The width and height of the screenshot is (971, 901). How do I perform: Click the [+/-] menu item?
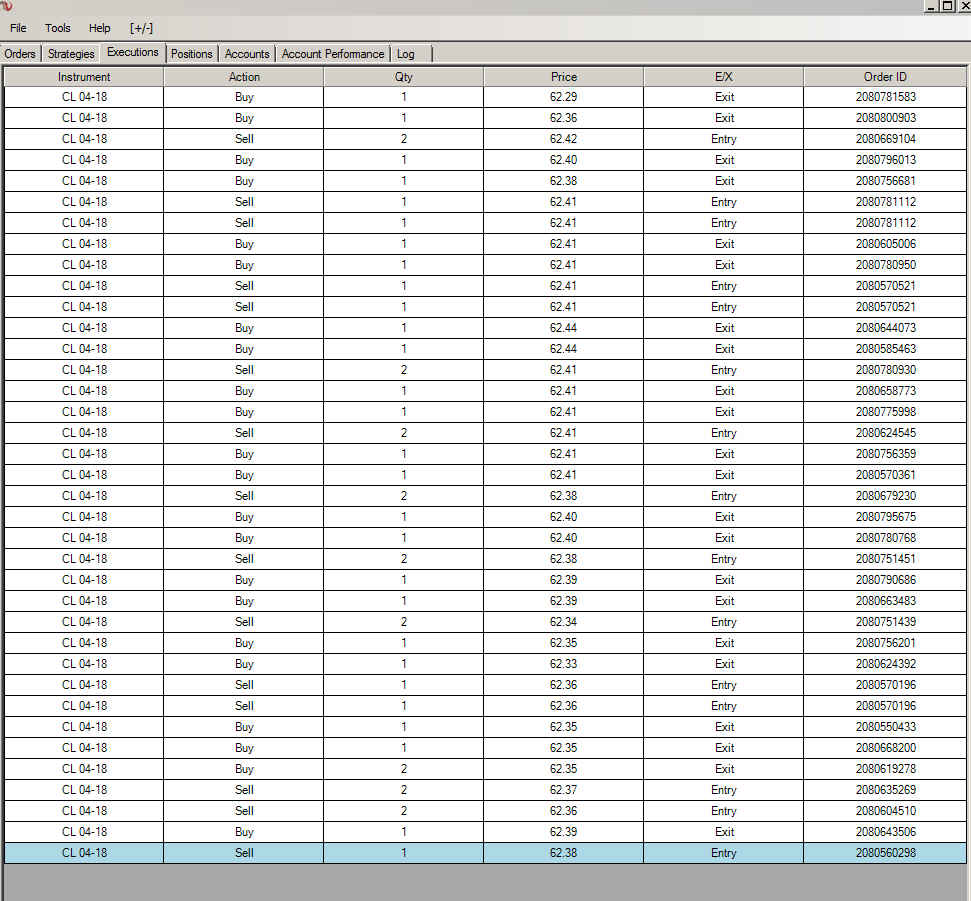coord(141,28)
